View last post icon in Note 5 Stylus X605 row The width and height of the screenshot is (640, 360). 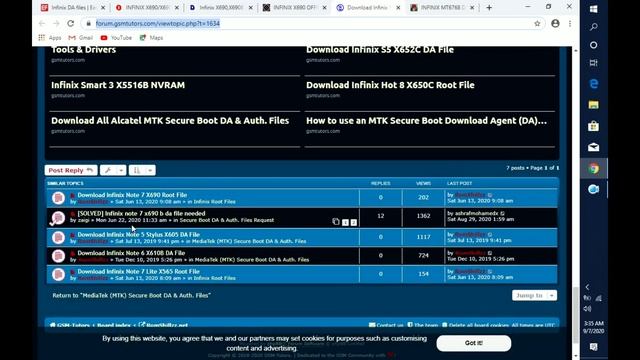point(490,235)
